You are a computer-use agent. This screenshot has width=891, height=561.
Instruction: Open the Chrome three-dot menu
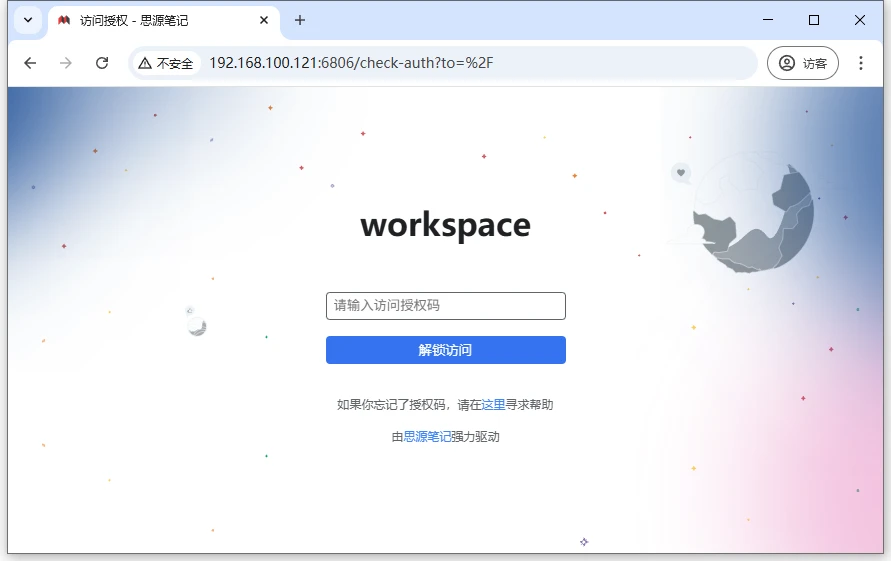click(x=860, y=63)
